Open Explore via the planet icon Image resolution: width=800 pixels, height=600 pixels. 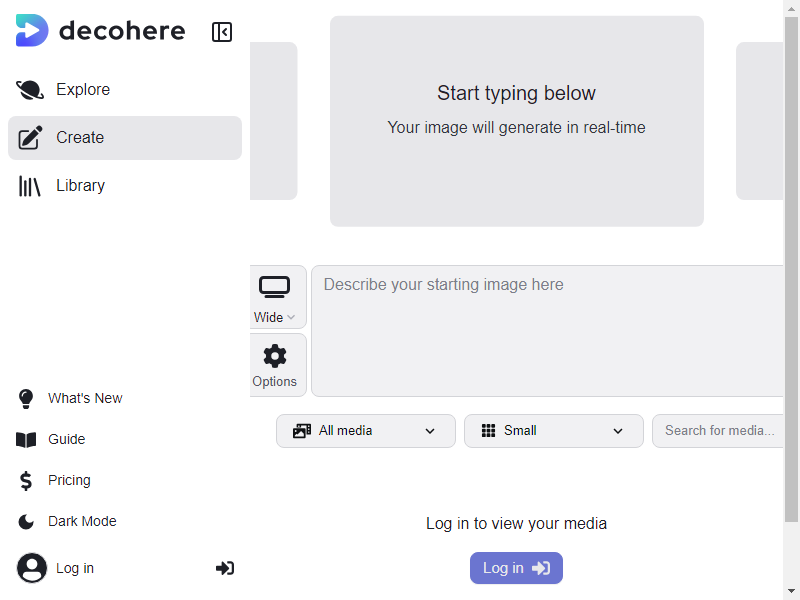[30, 90]
